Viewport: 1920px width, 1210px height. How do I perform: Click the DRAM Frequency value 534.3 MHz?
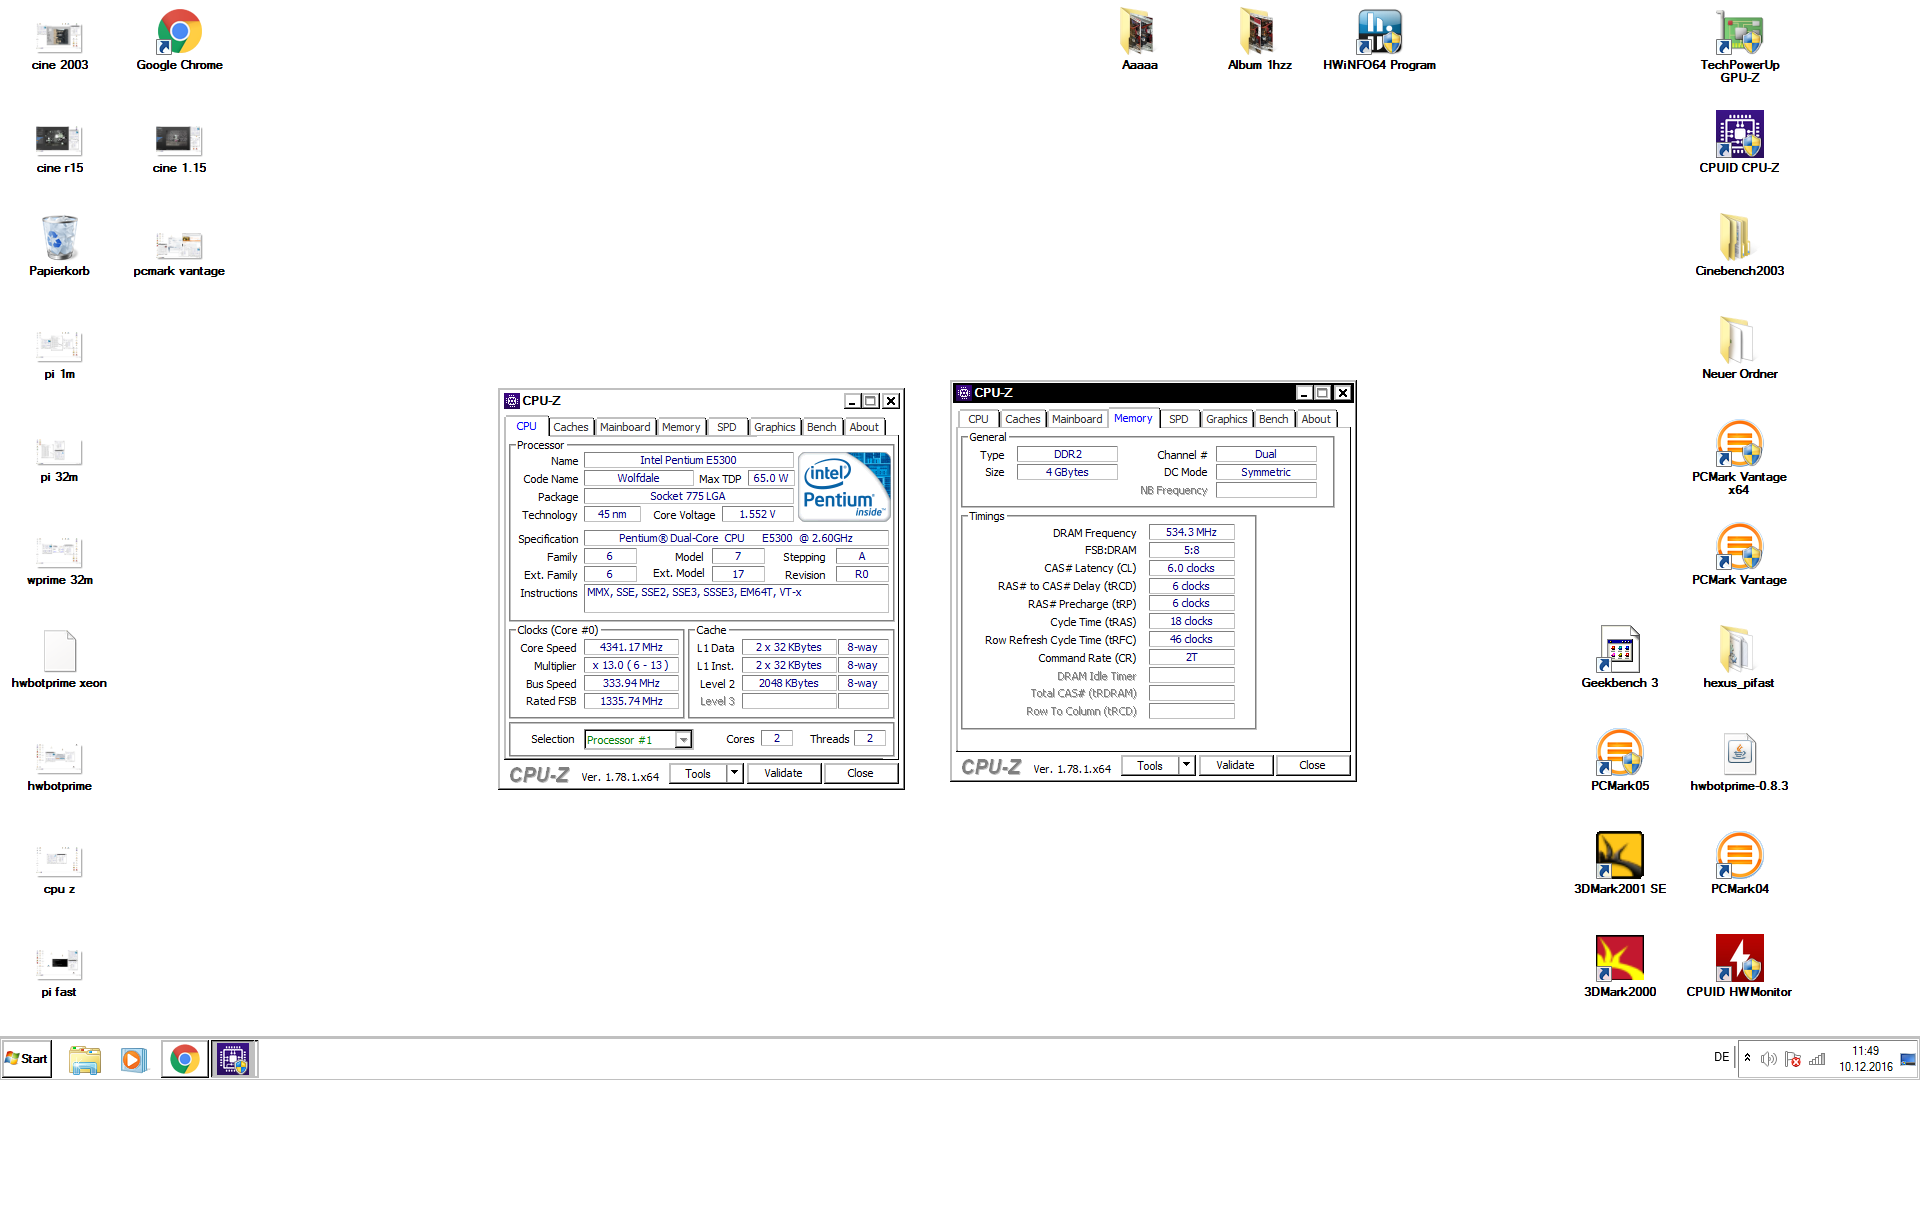point(1191,533)
